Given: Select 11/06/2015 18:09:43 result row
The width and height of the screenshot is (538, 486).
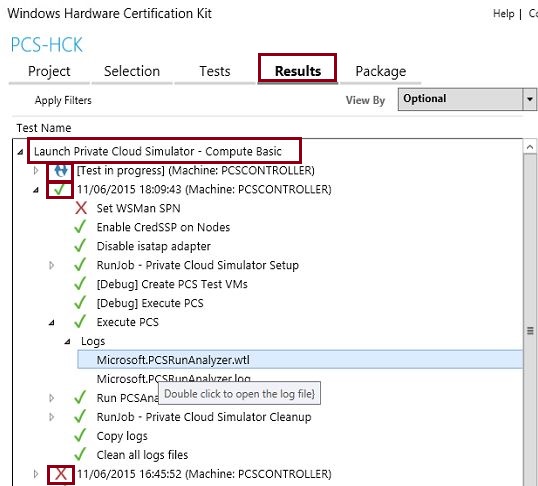Looking at the screenshot, I should pyautogui.click(x=204, y=189).
